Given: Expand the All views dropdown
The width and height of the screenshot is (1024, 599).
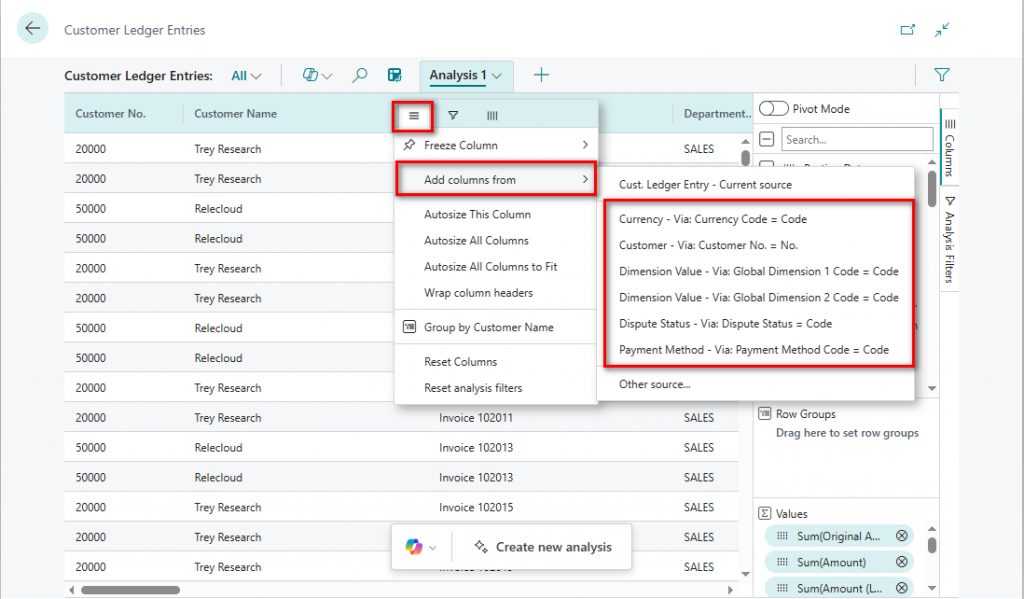Looking at the screenshot, I should pos(246,75).
